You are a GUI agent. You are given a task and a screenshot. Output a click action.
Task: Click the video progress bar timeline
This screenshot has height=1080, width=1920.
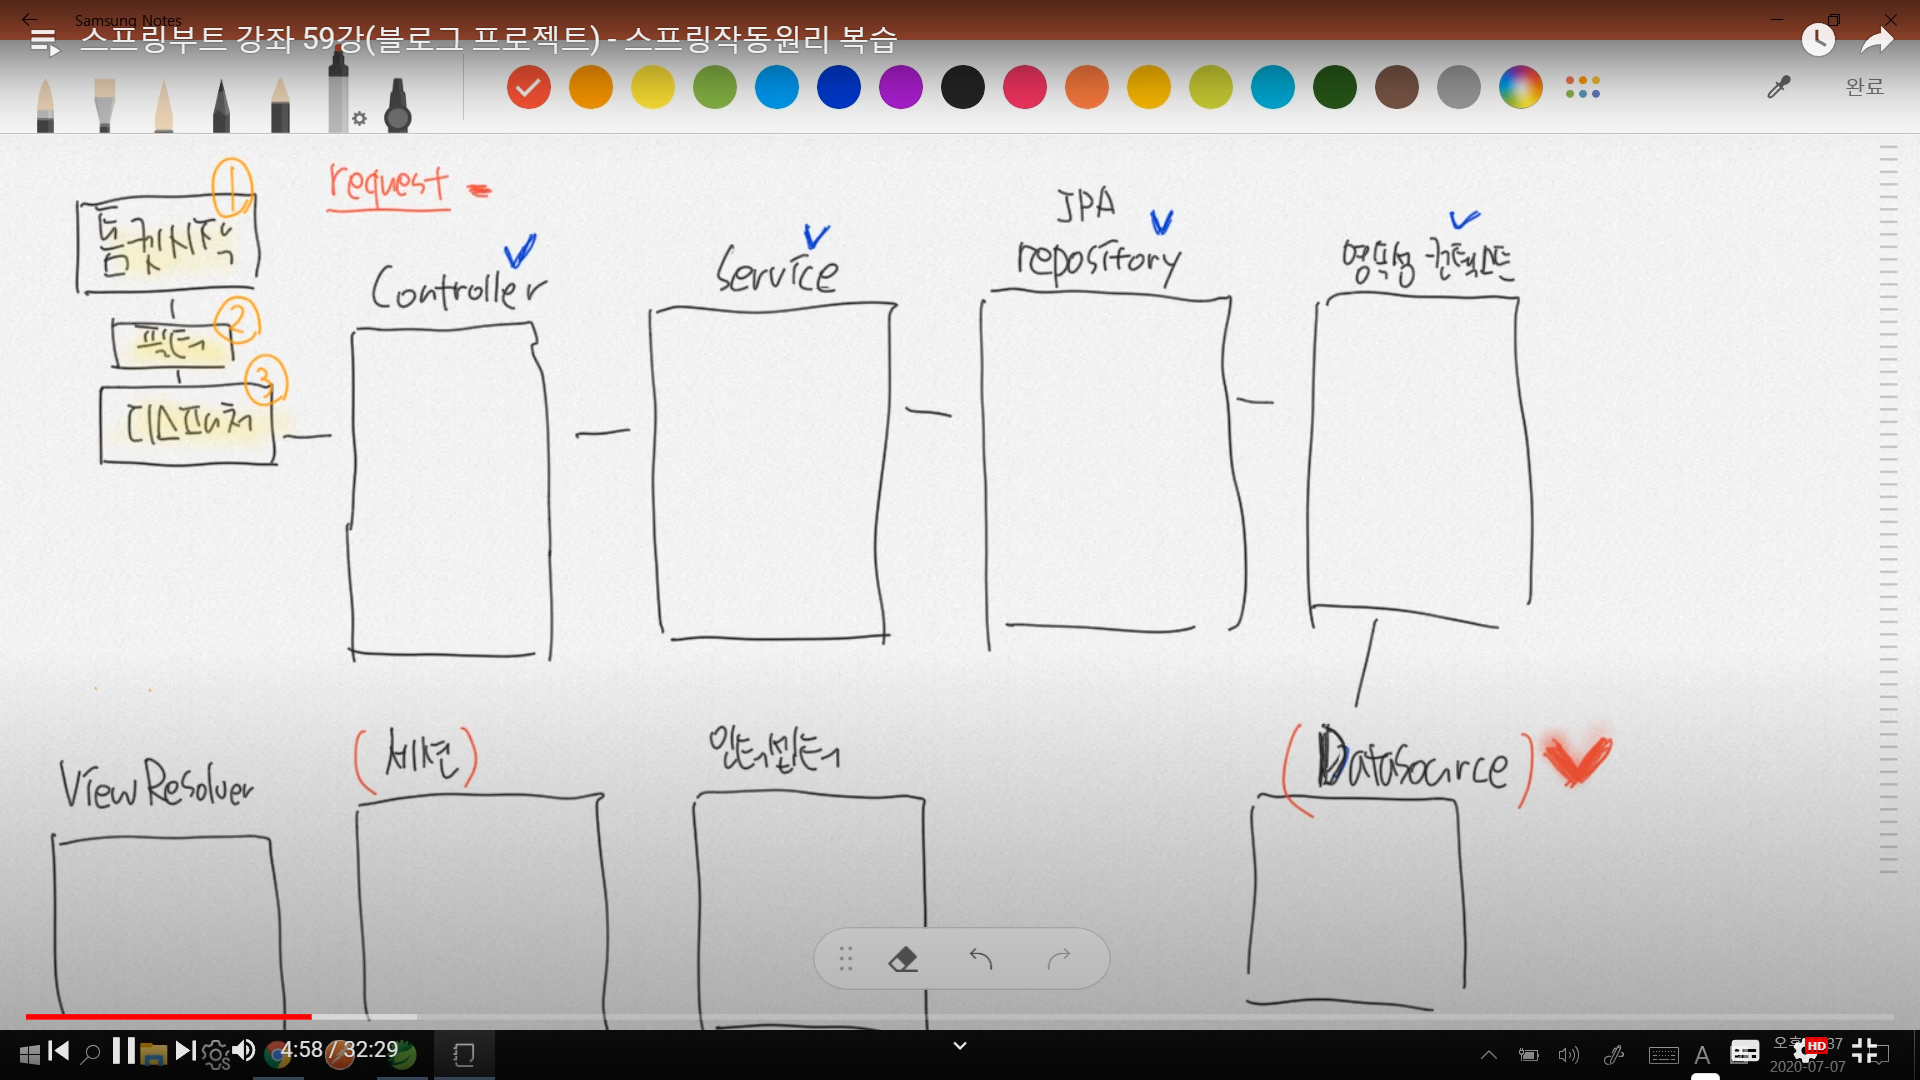[960, 1016]
